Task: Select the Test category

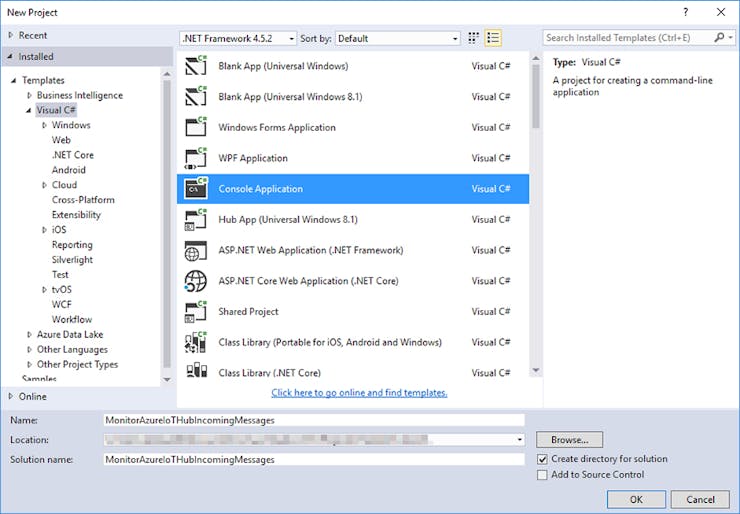Action: (60, 275)
